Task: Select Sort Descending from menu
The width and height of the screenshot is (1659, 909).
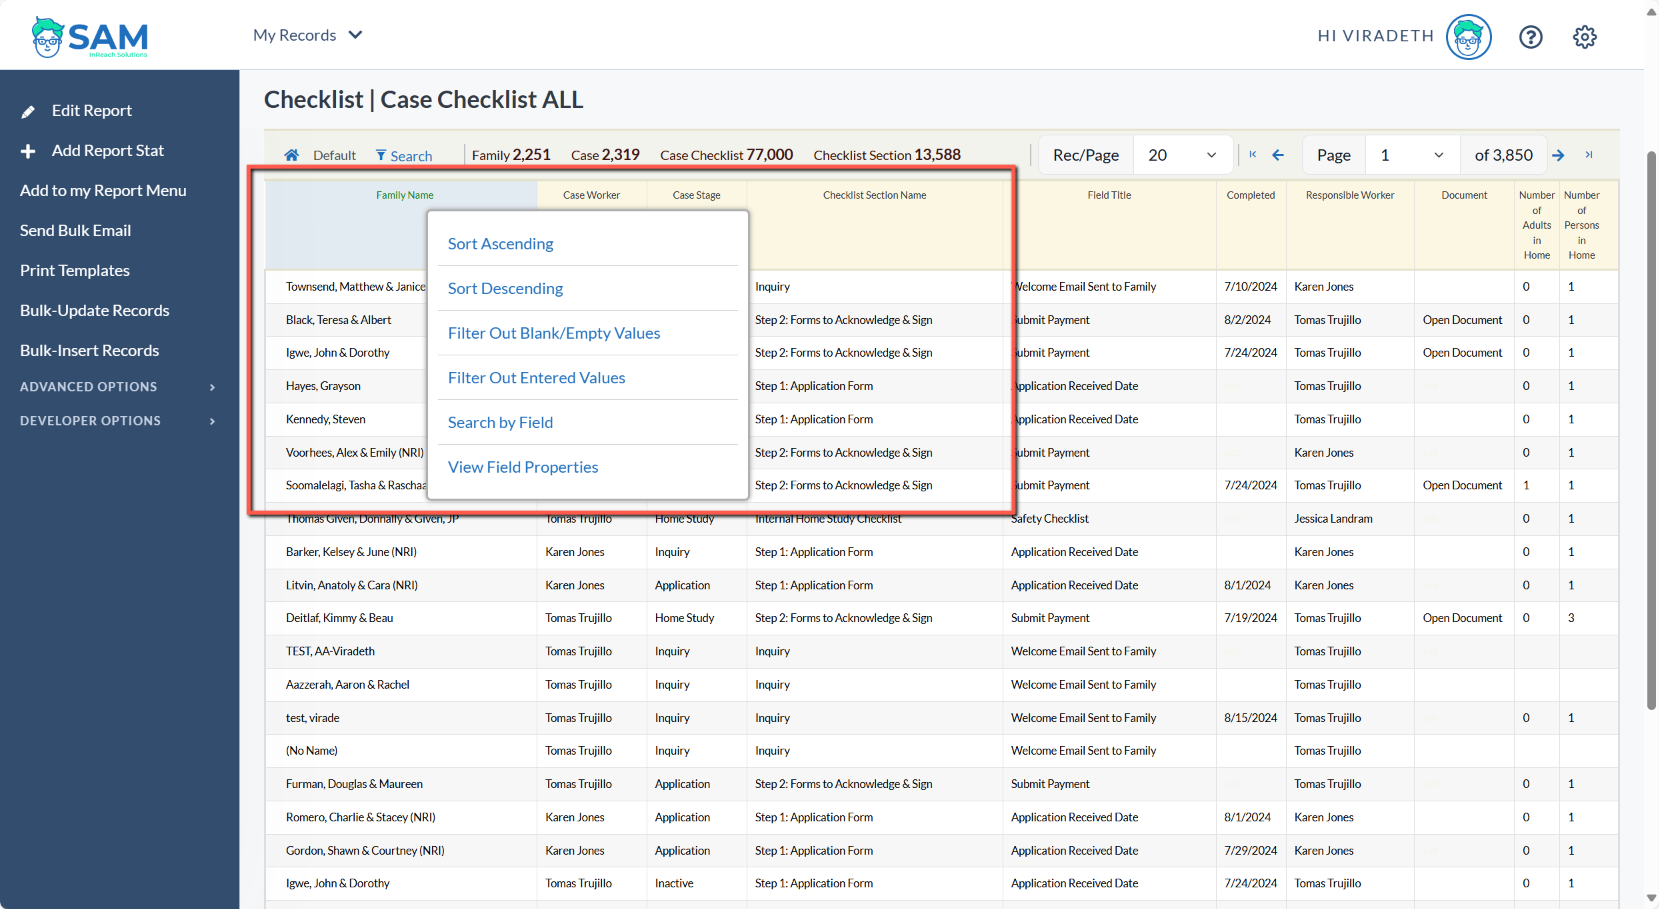Action: (x=505, y=289)
